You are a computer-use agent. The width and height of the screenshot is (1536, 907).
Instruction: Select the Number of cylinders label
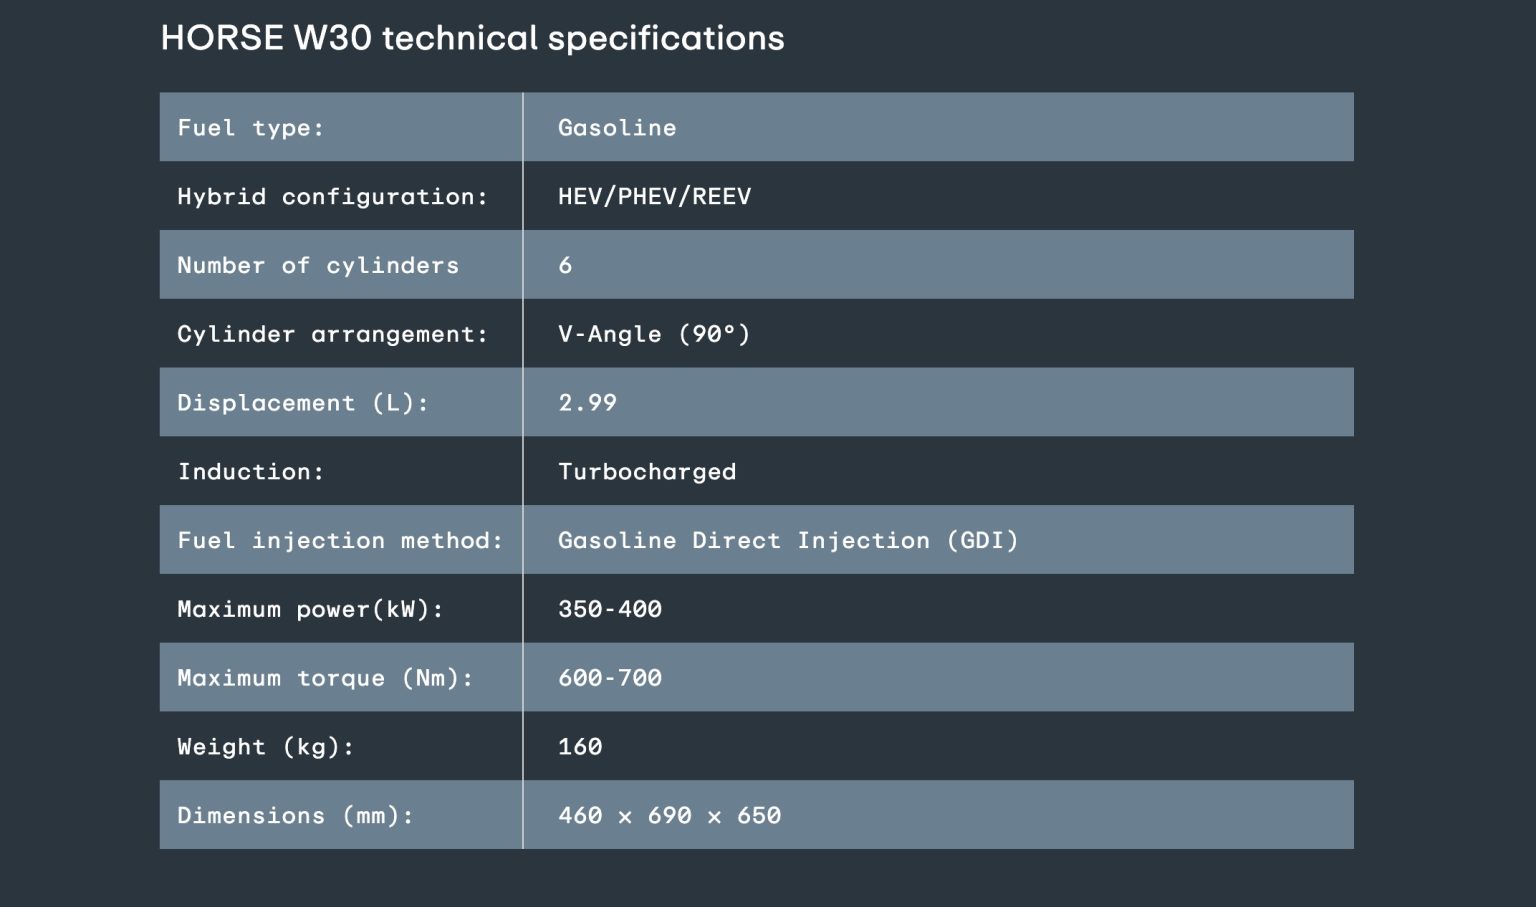318,265
